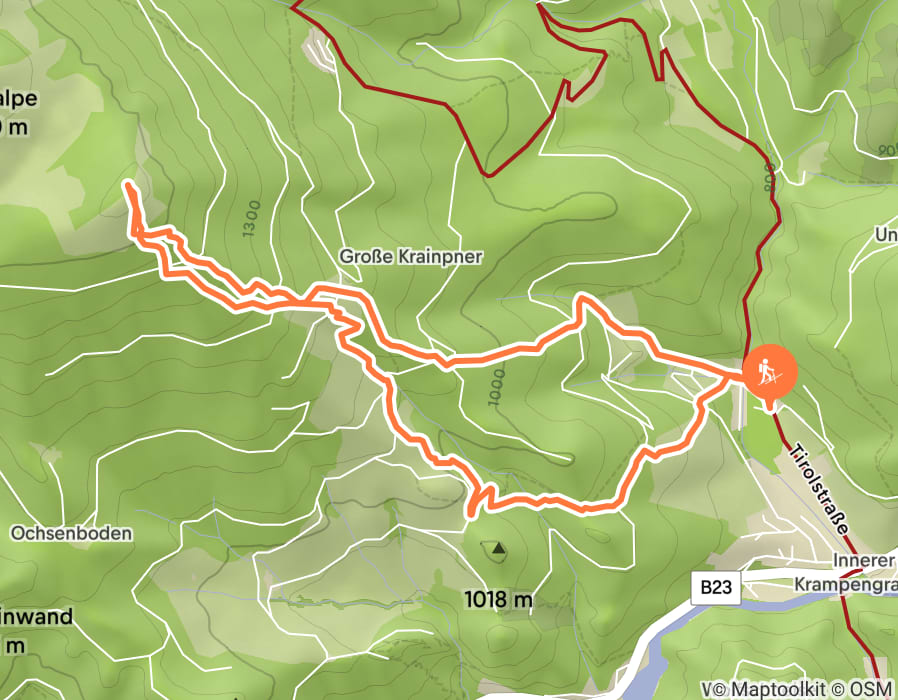Open the OSM attribution link
The width and height of the screenshot is (898, 700).
click(871, 689)
